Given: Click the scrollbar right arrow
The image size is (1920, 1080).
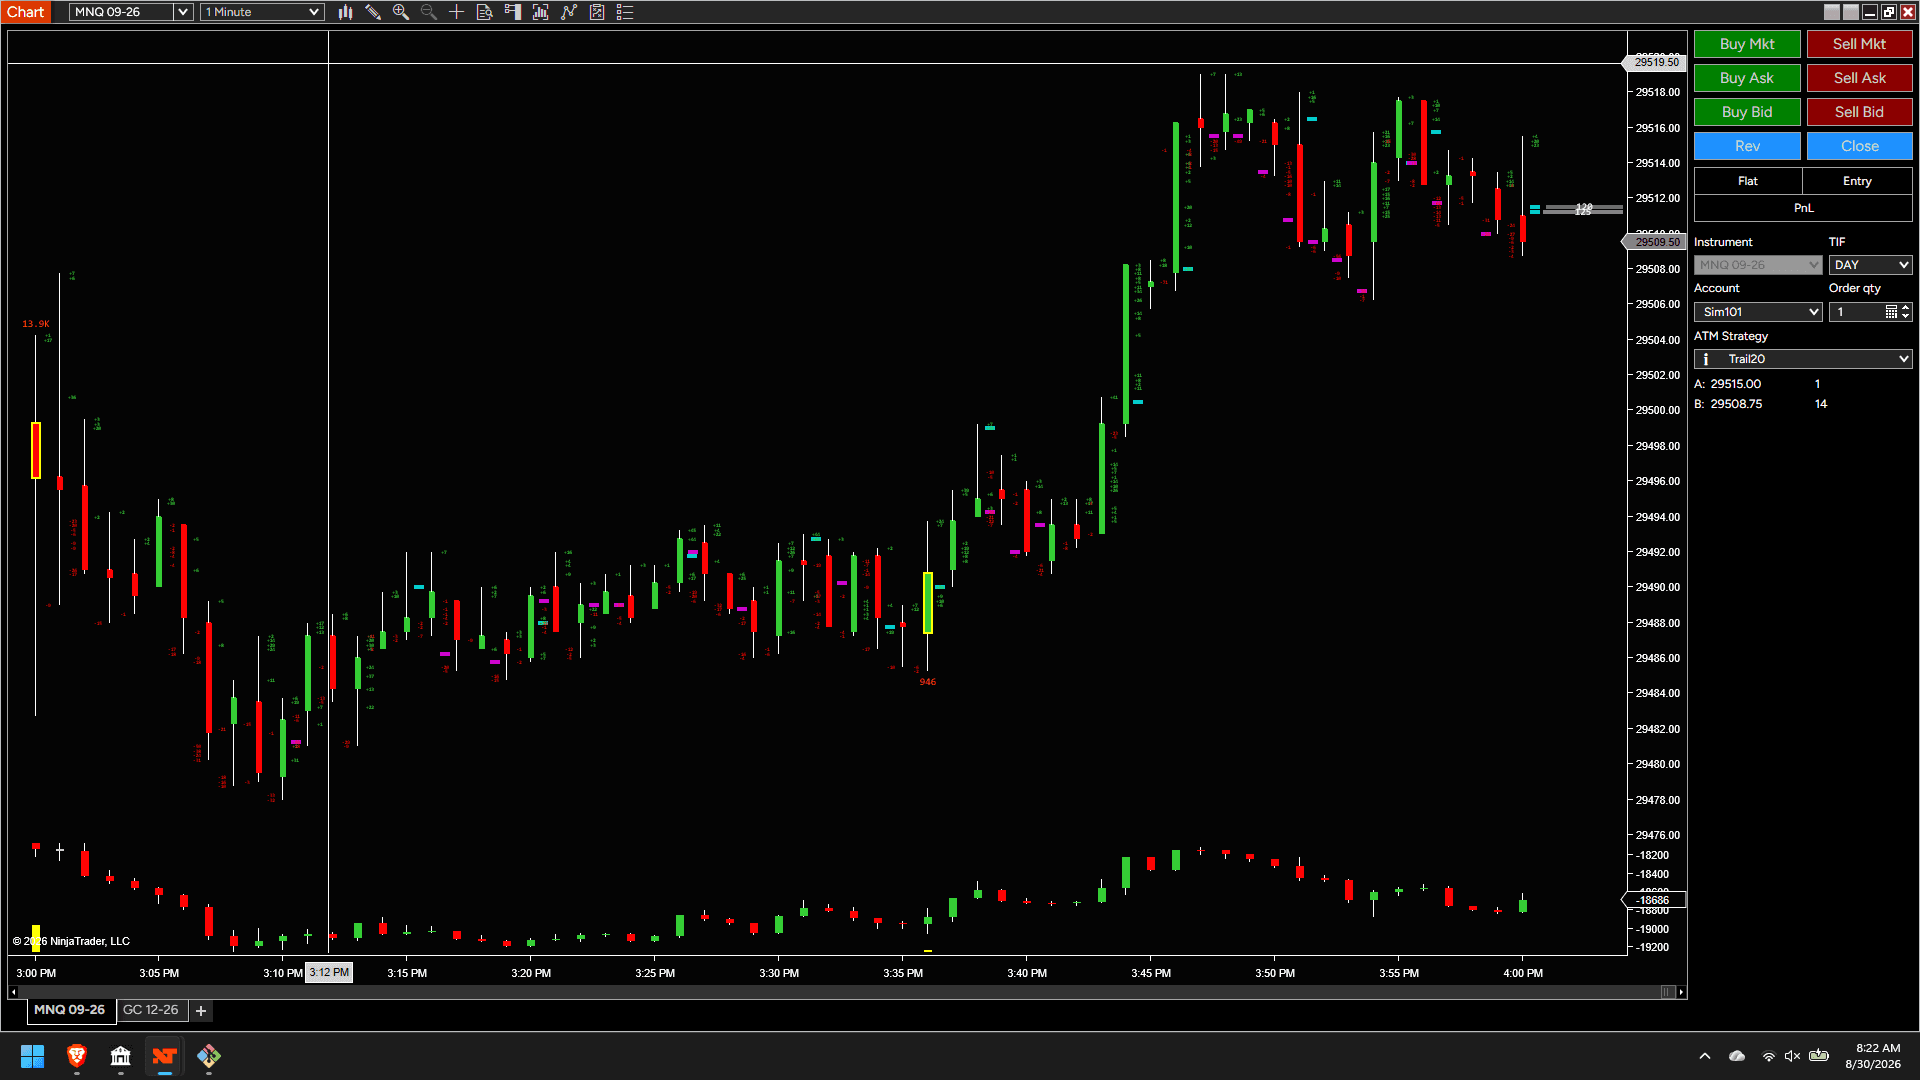Looking at the screenshot, I should tap(1682, 992).
